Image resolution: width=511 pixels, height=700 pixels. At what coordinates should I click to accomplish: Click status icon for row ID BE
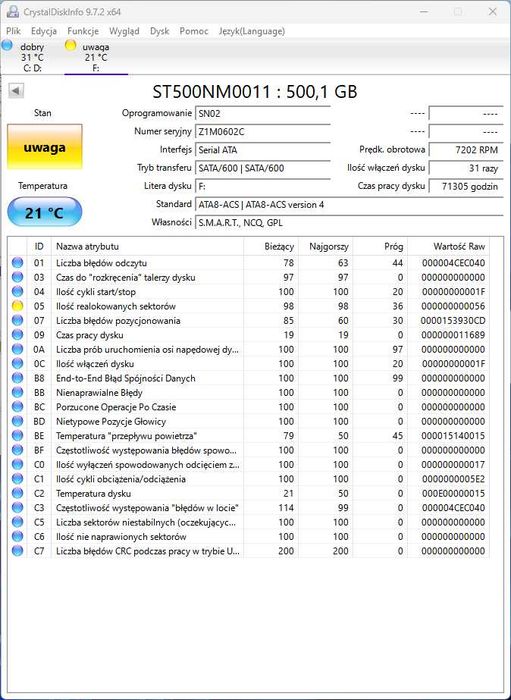[x=17, y=436]
